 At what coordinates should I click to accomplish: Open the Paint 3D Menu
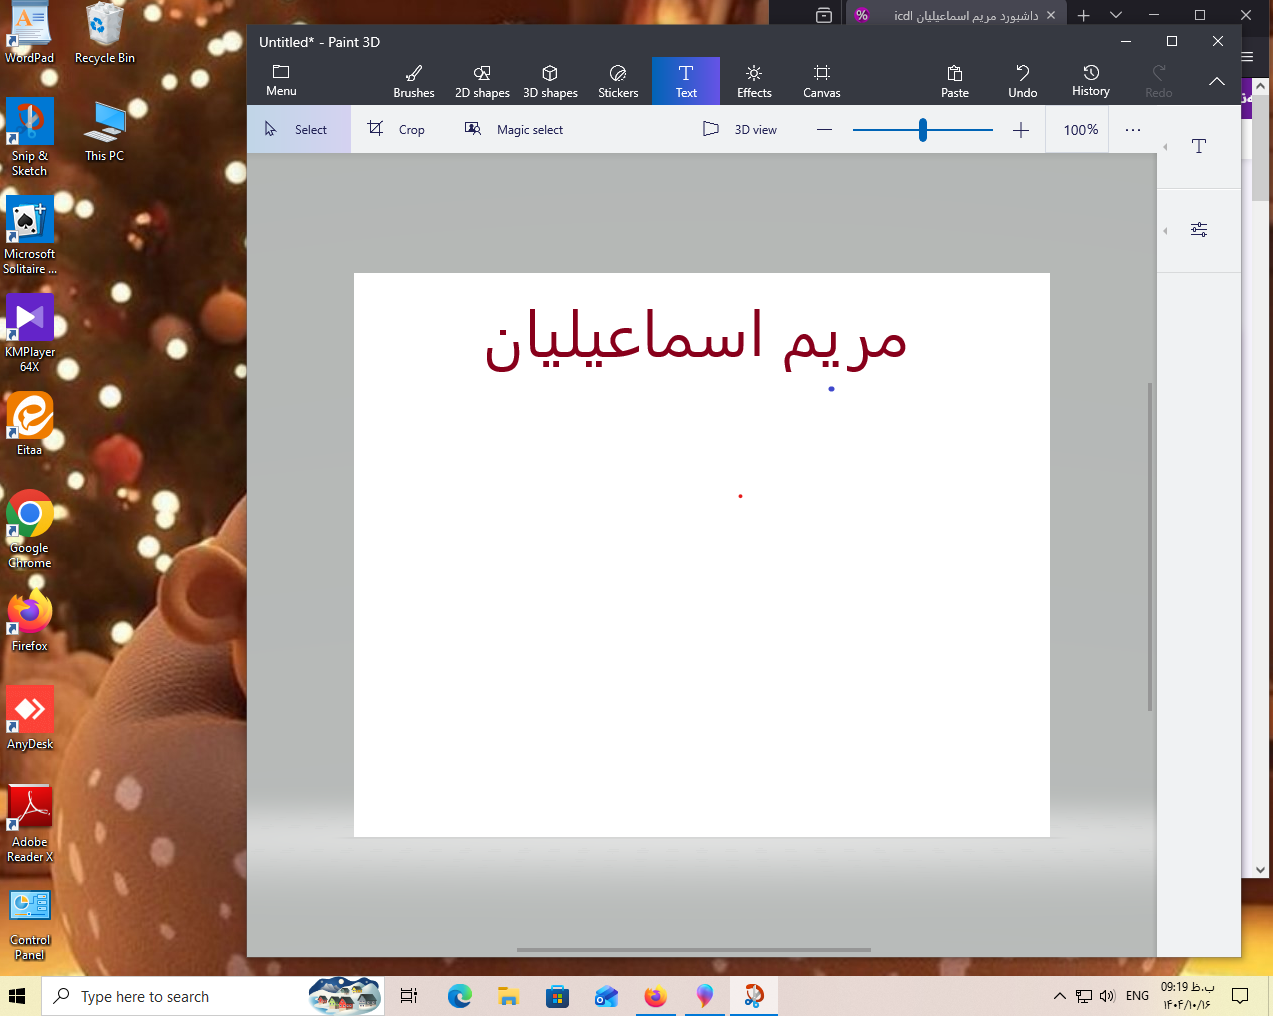[x=281, y=81]
